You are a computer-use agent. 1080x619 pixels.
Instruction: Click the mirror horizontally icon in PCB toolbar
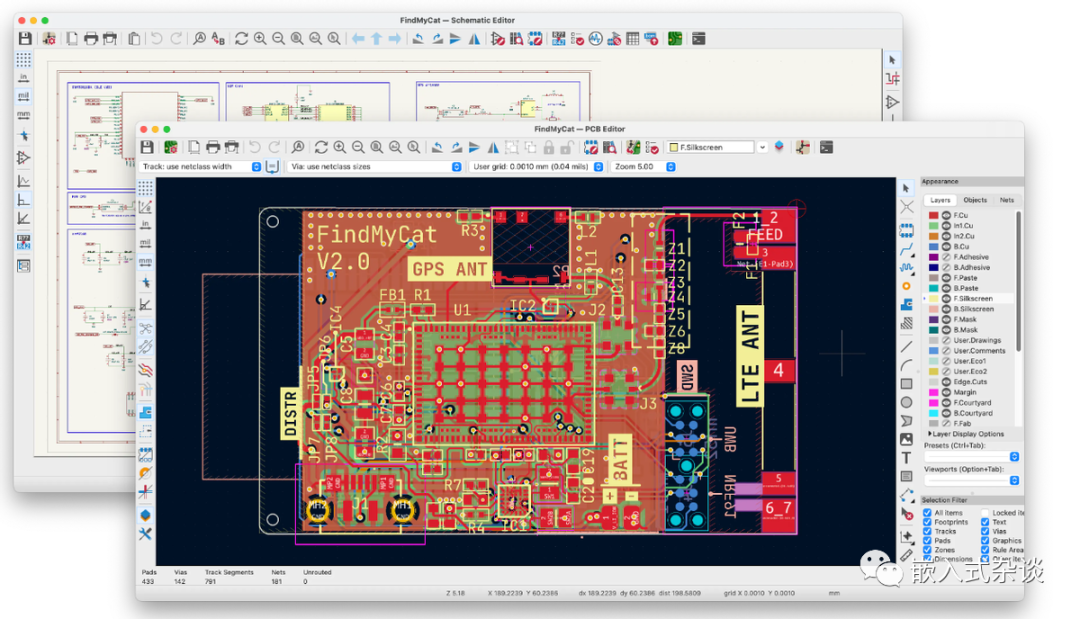[493, 147]
